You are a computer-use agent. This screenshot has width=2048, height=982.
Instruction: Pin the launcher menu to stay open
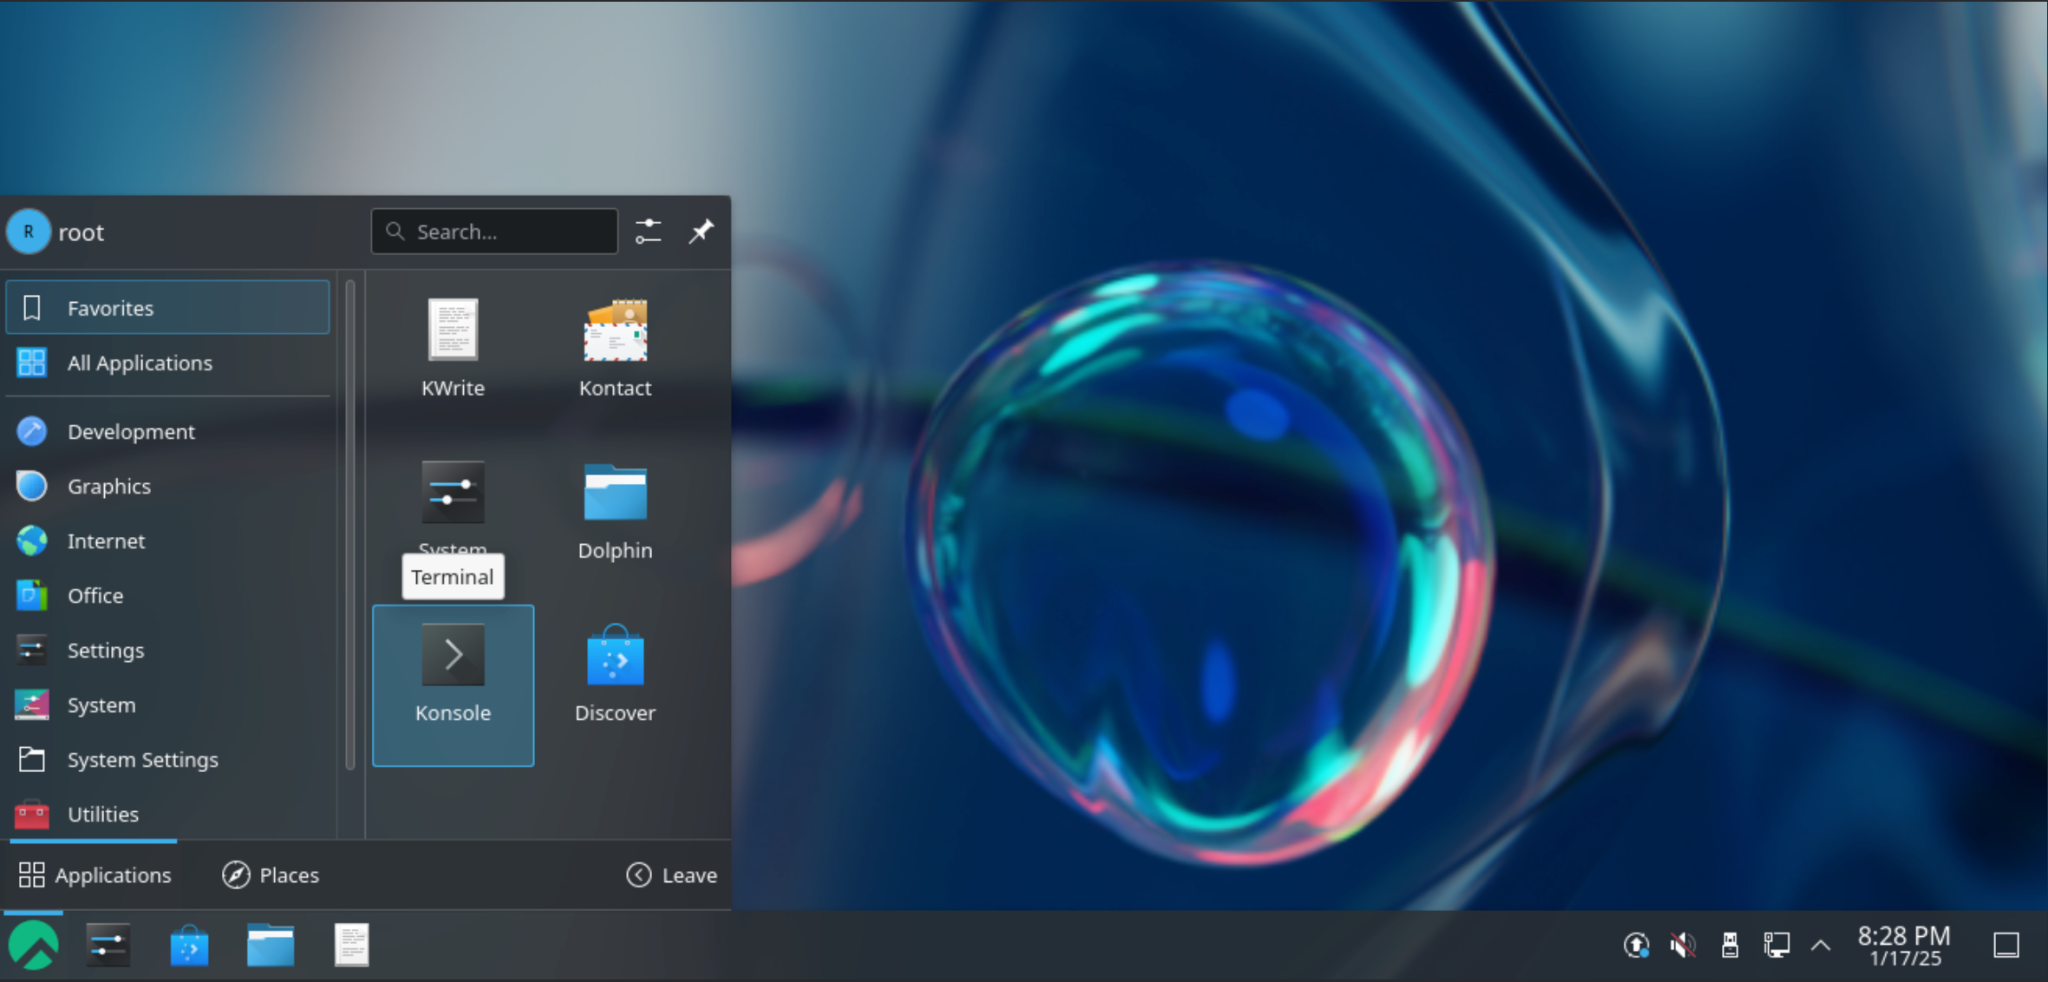[701, 231]
